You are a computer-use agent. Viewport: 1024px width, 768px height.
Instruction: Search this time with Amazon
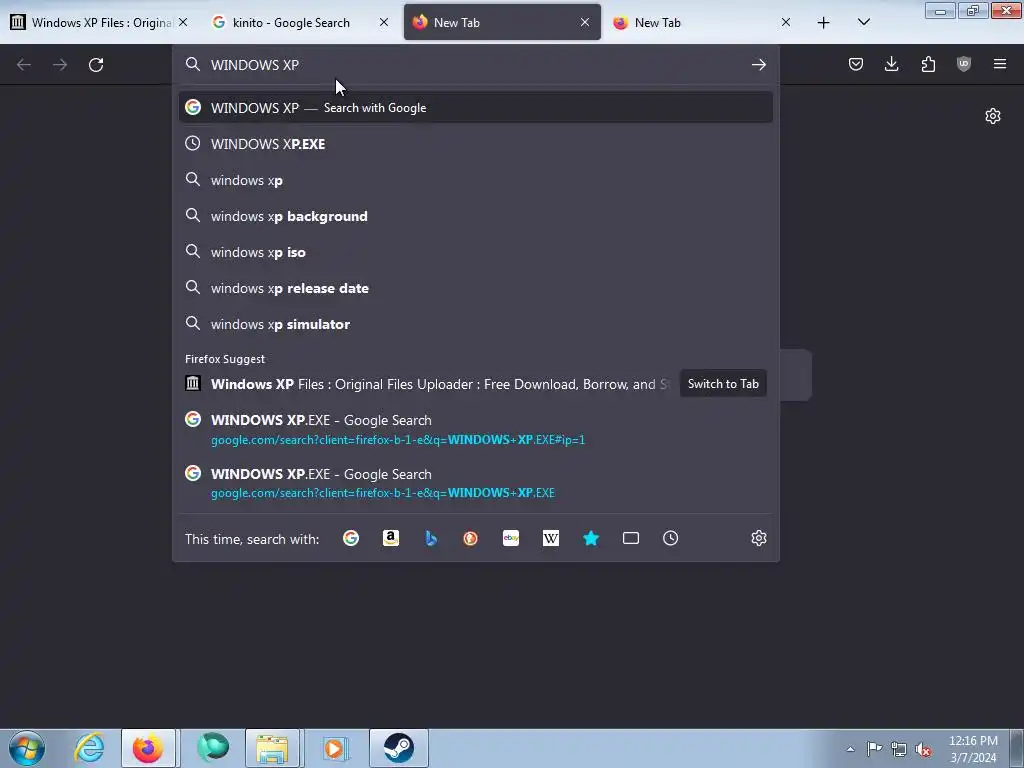point(391,538)
